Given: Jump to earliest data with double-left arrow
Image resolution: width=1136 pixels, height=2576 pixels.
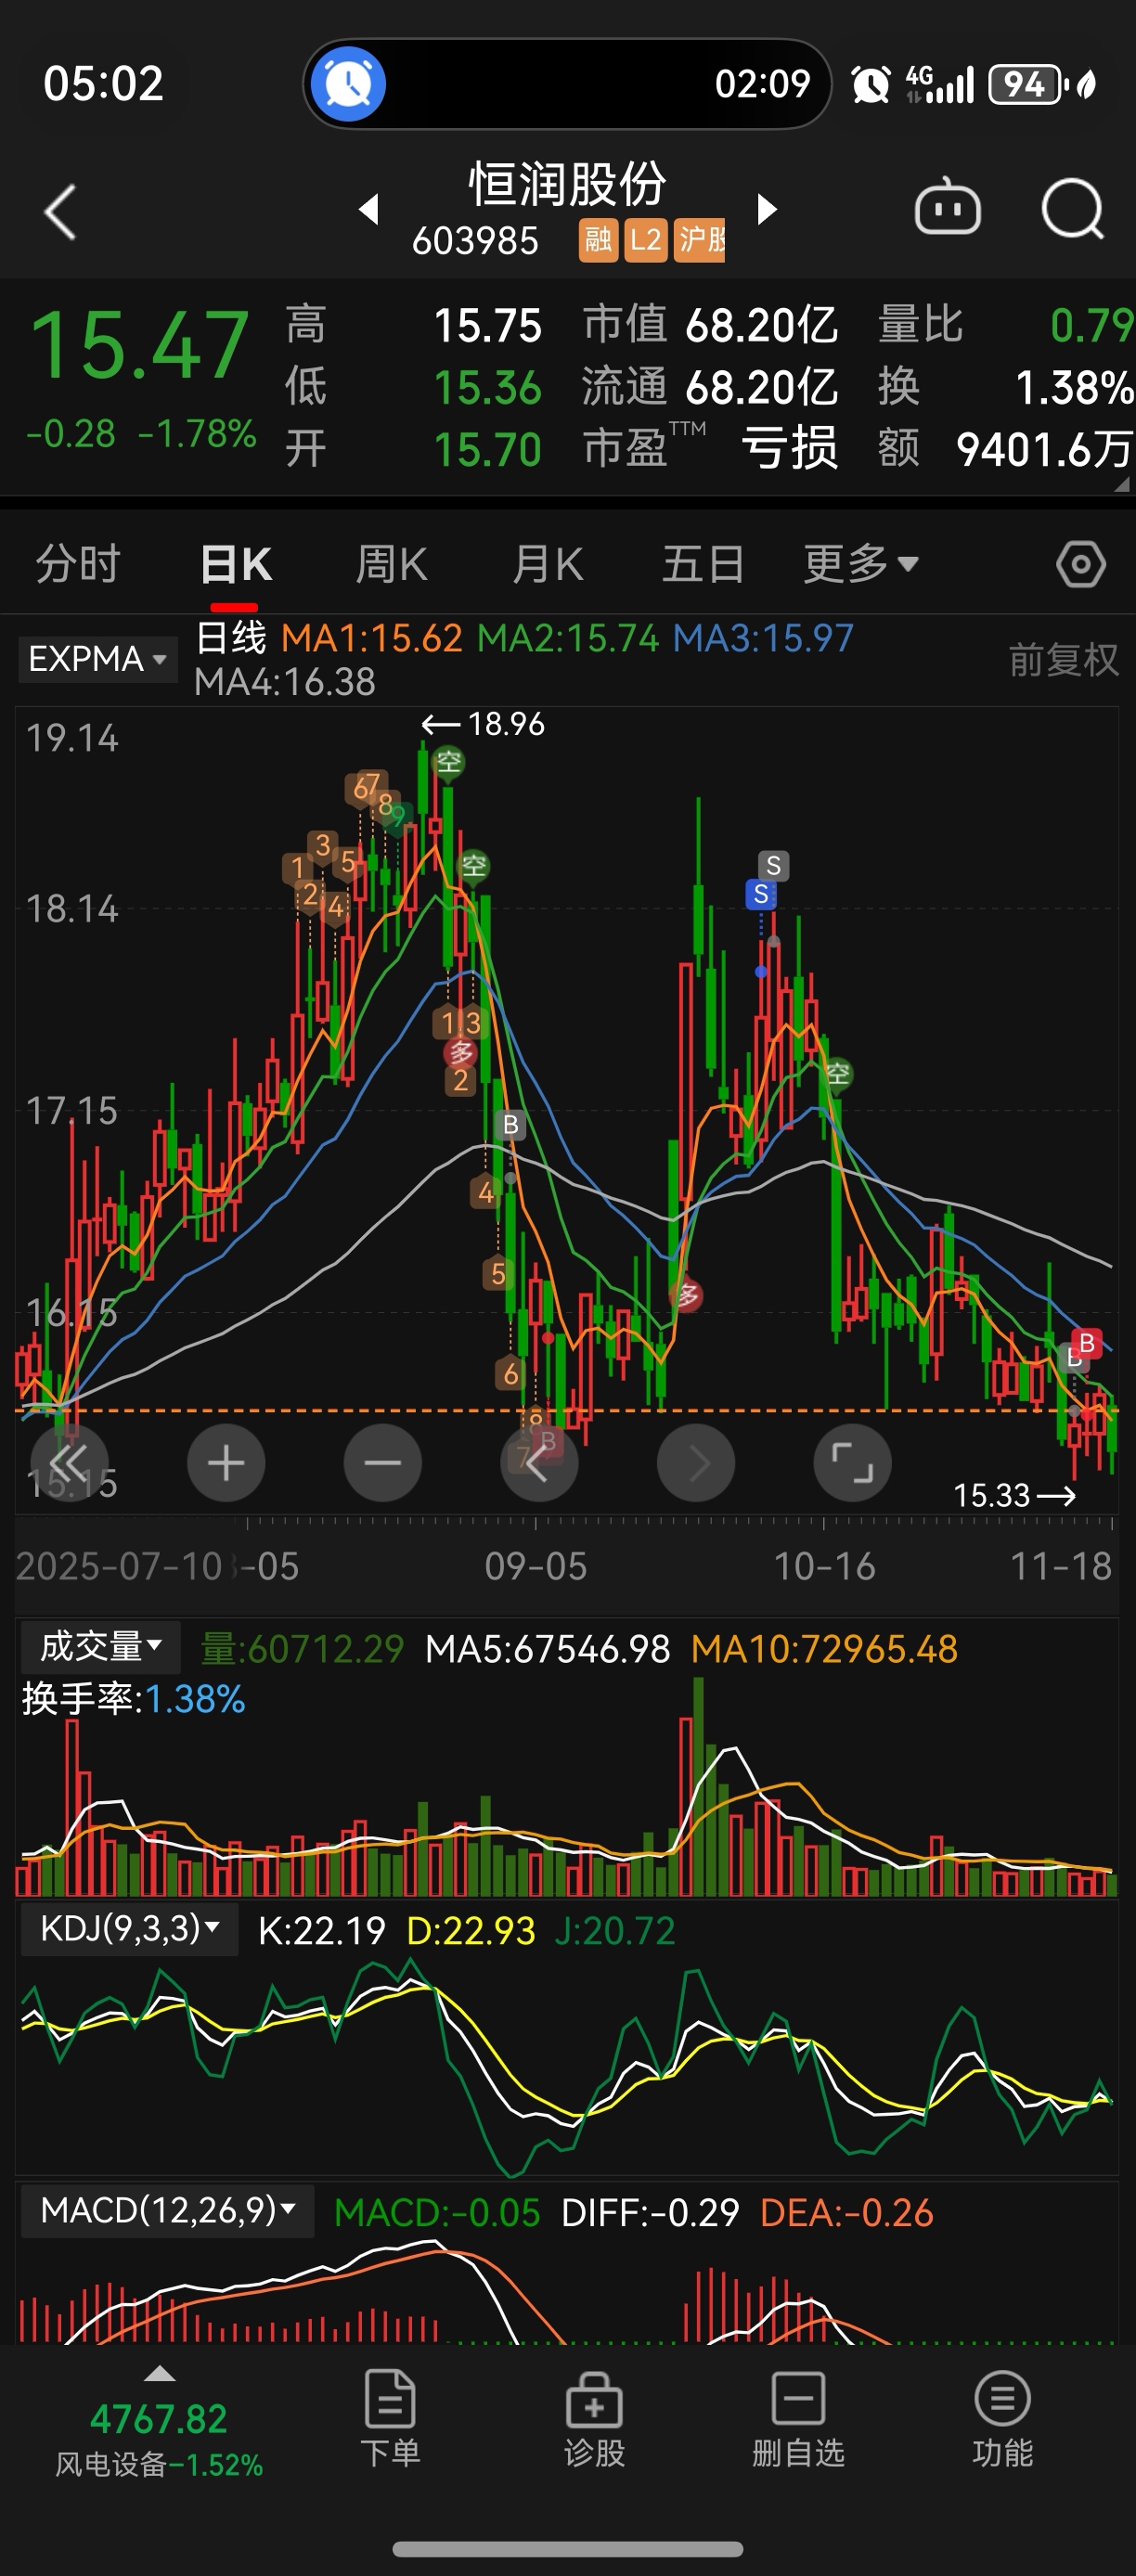Looking at the screenshot, I should (x=69, y=1464).
